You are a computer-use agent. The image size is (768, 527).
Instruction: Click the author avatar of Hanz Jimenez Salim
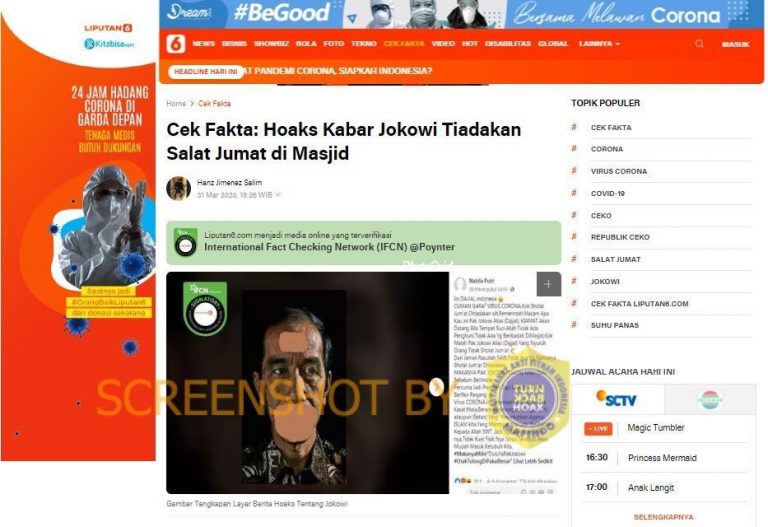tap(178, 189)
